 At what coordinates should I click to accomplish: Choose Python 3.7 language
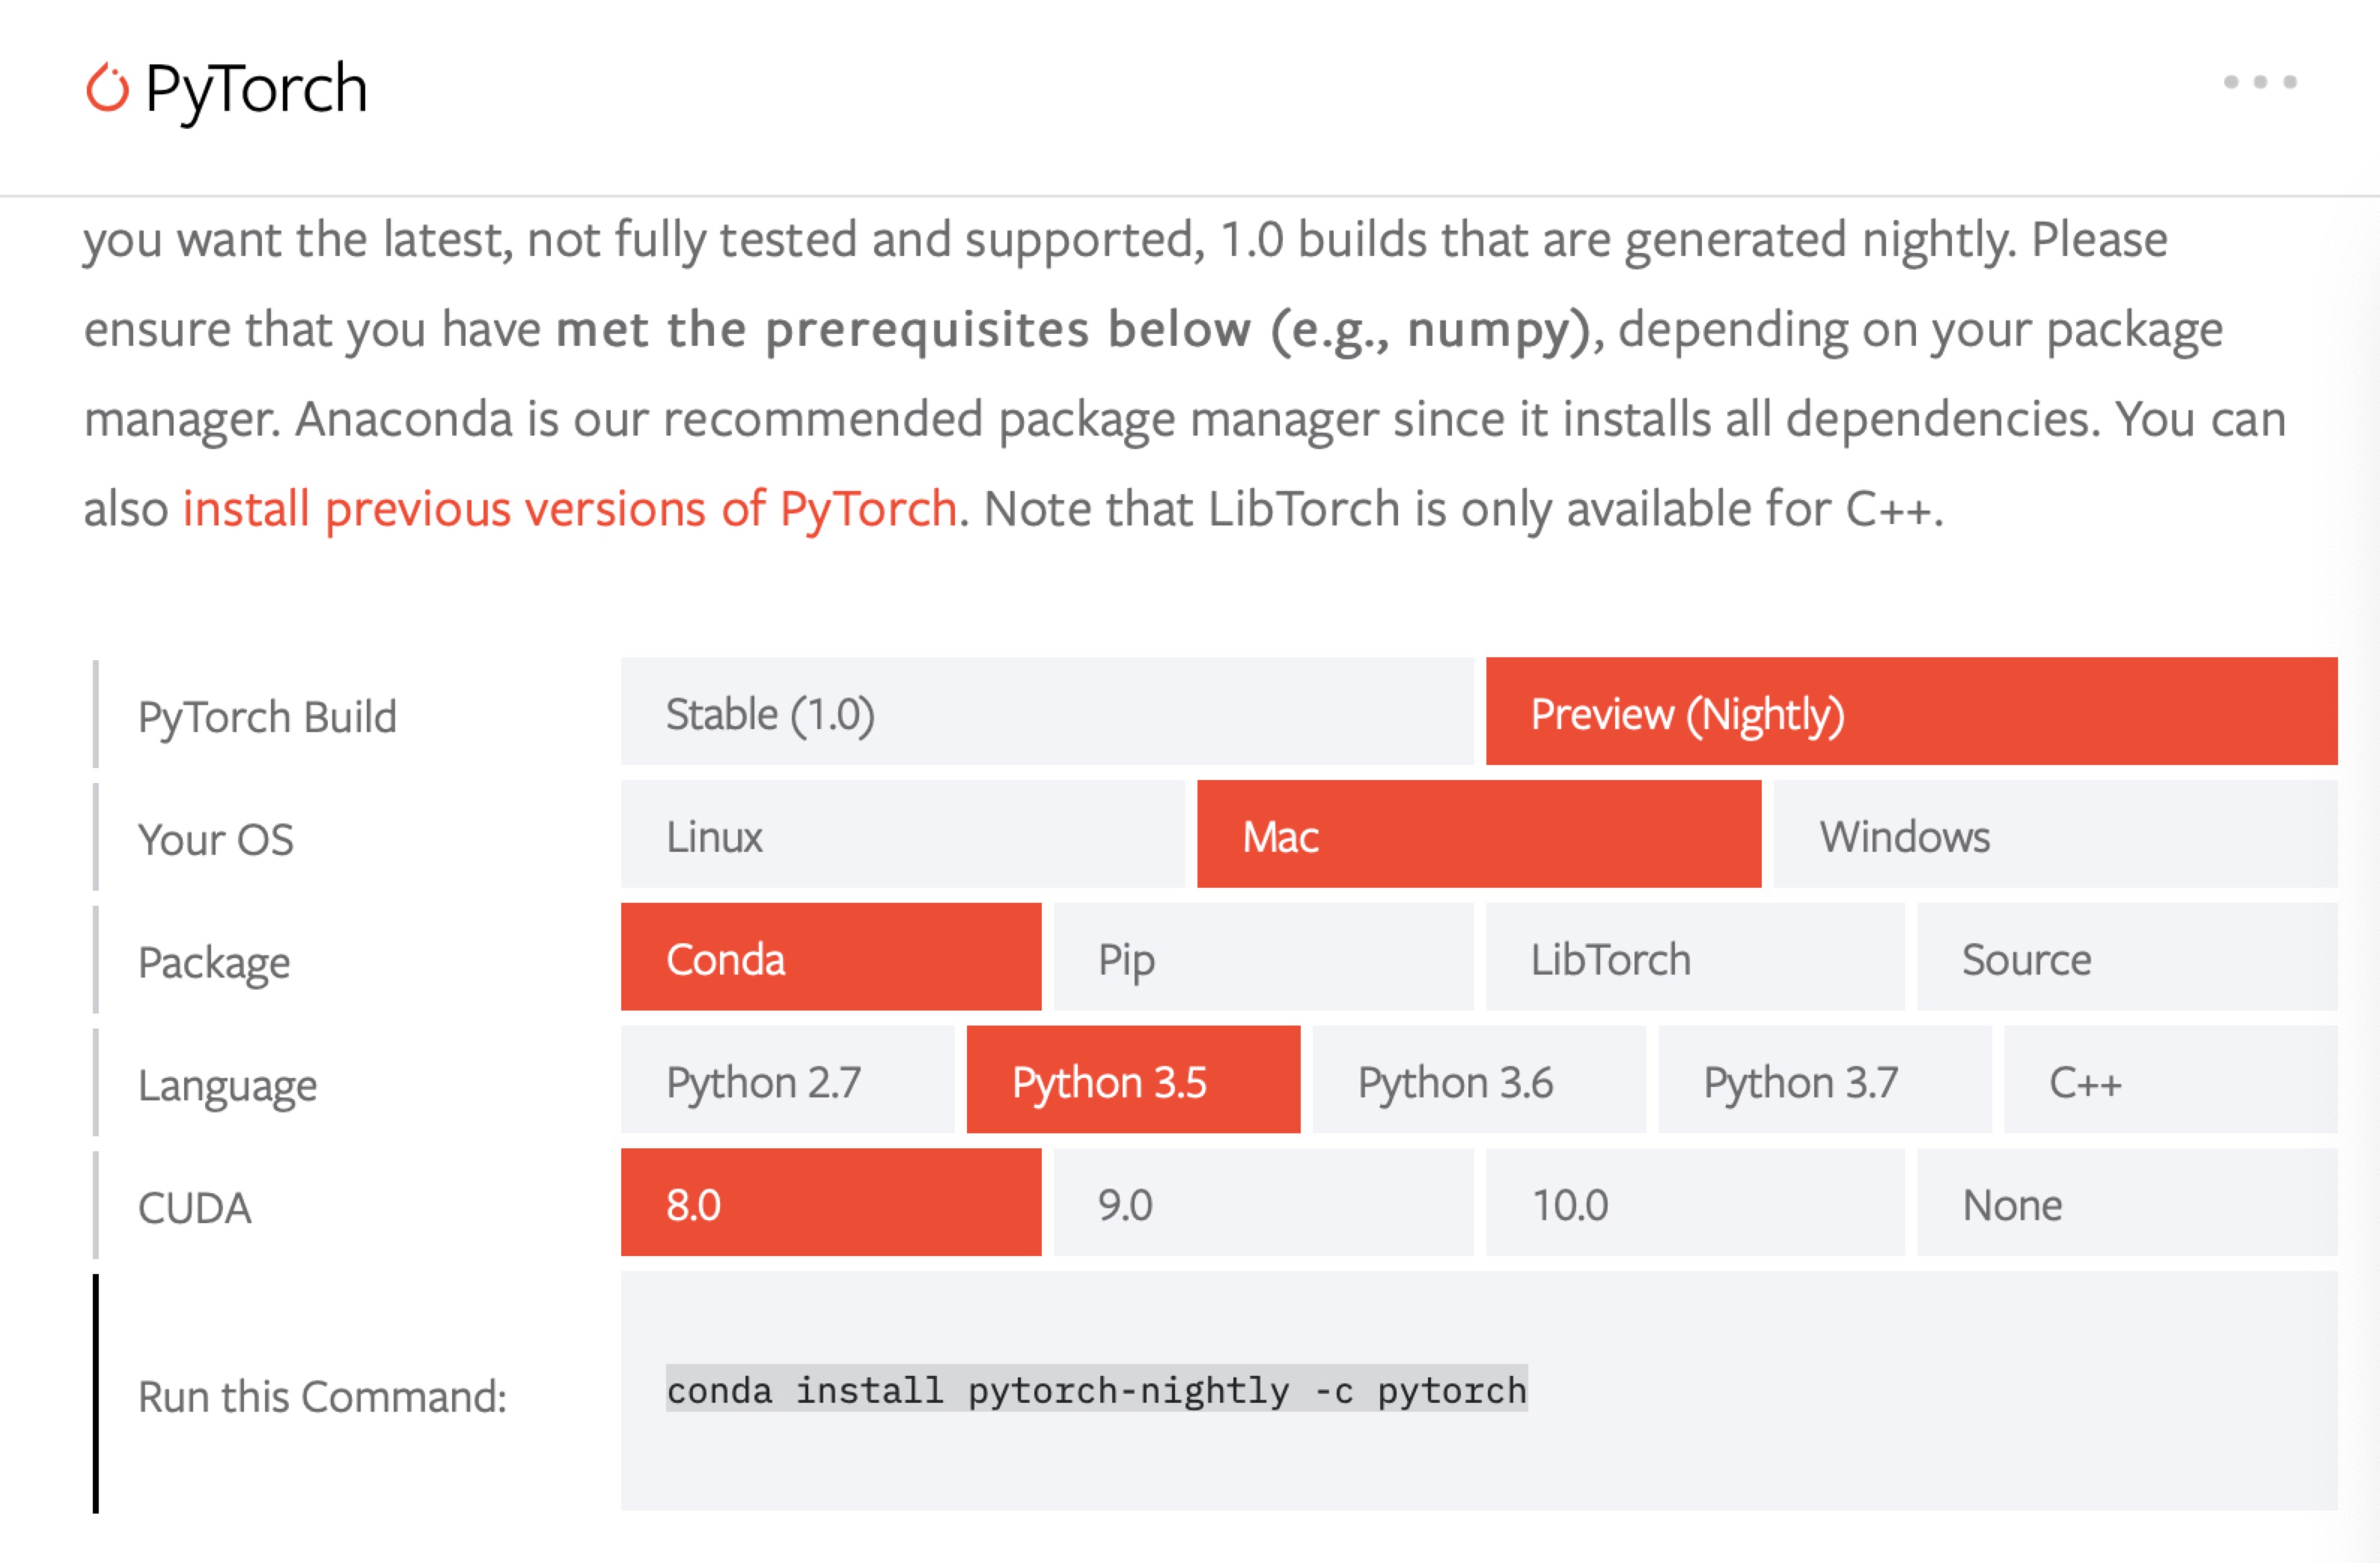(x=1822, y=1081)
